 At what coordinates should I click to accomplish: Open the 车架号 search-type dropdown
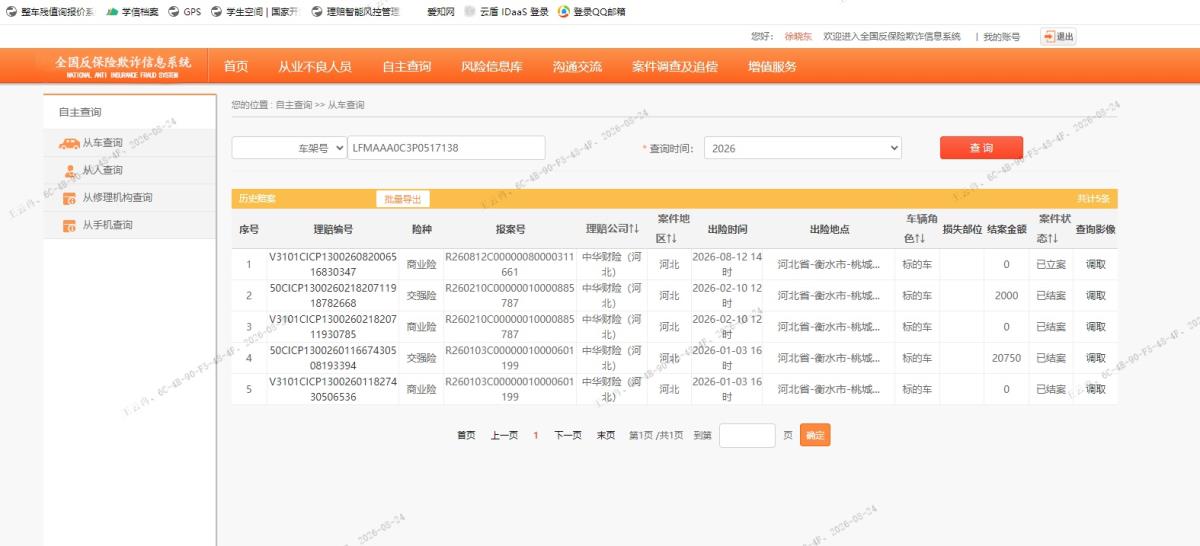click(289, 147)
